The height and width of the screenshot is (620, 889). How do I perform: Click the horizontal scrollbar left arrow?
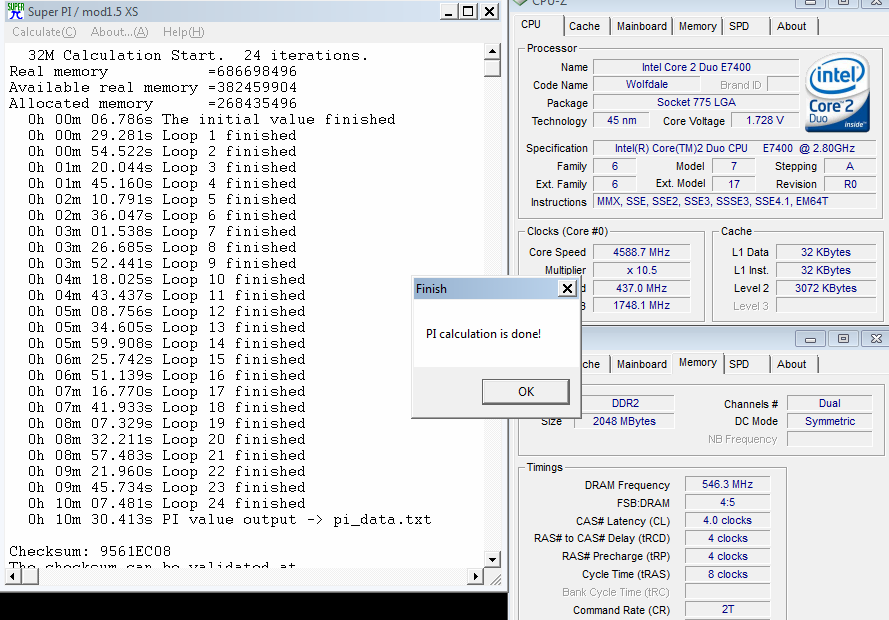click(x=14, y=576)
